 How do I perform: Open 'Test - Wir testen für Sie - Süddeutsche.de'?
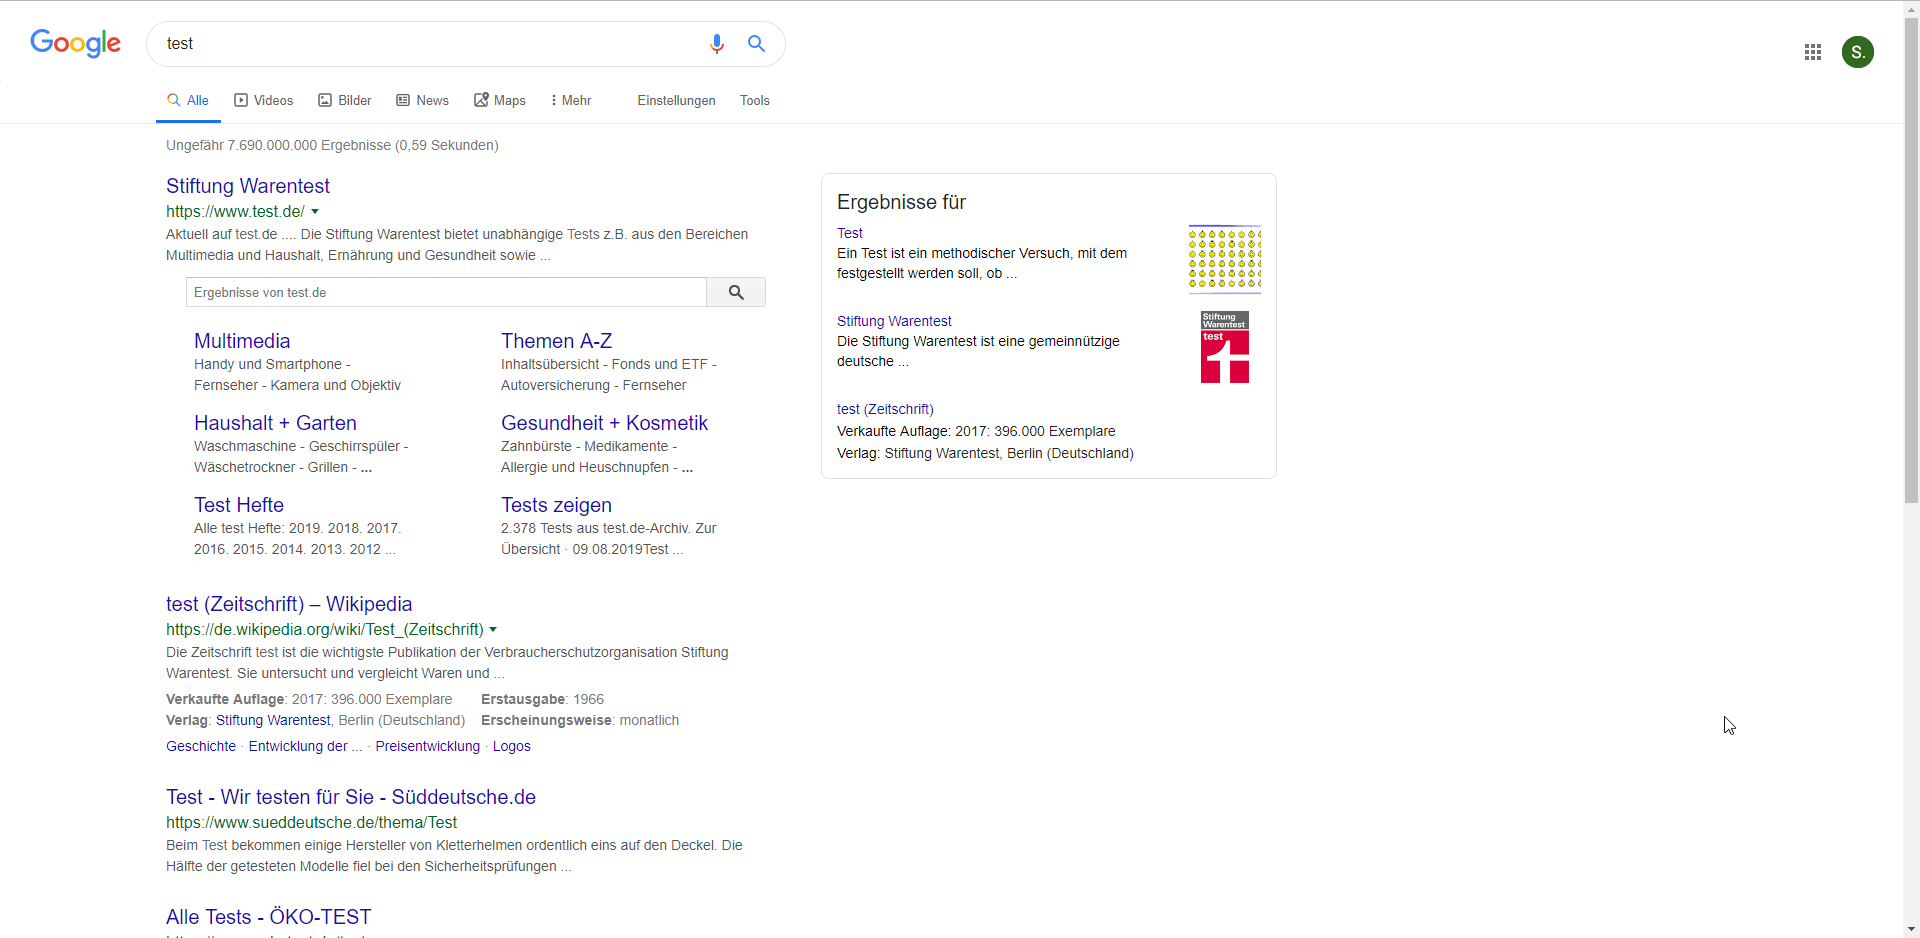(351, 797)
